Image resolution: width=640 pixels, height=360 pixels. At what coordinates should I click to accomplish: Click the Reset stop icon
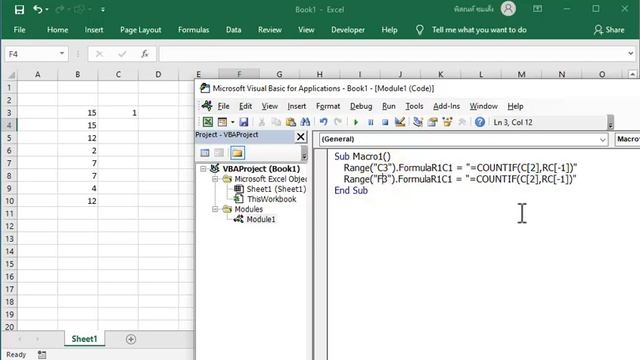pos(385,122)
